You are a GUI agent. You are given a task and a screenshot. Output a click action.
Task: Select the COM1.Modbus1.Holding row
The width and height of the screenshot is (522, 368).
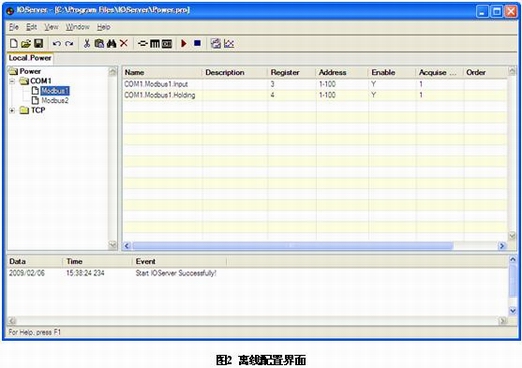click(315, 95)
